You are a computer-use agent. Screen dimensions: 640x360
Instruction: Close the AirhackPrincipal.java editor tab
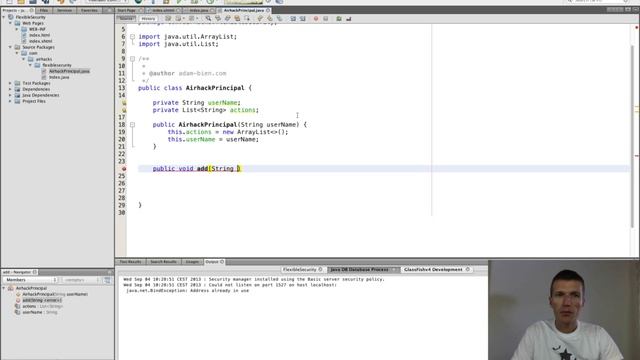[268, 10]
